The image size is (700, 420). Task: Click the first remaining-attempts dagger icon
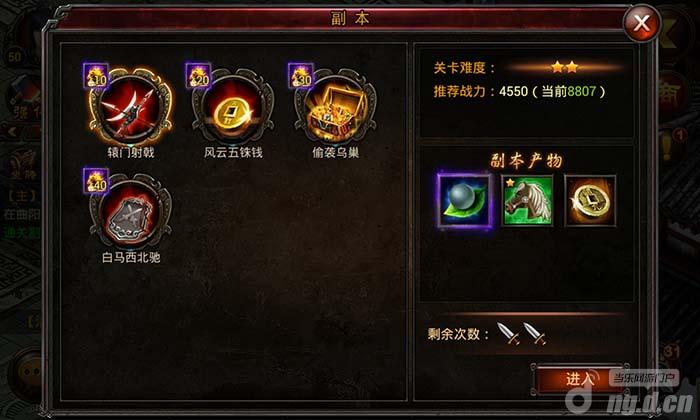click(x=508, y=333)
